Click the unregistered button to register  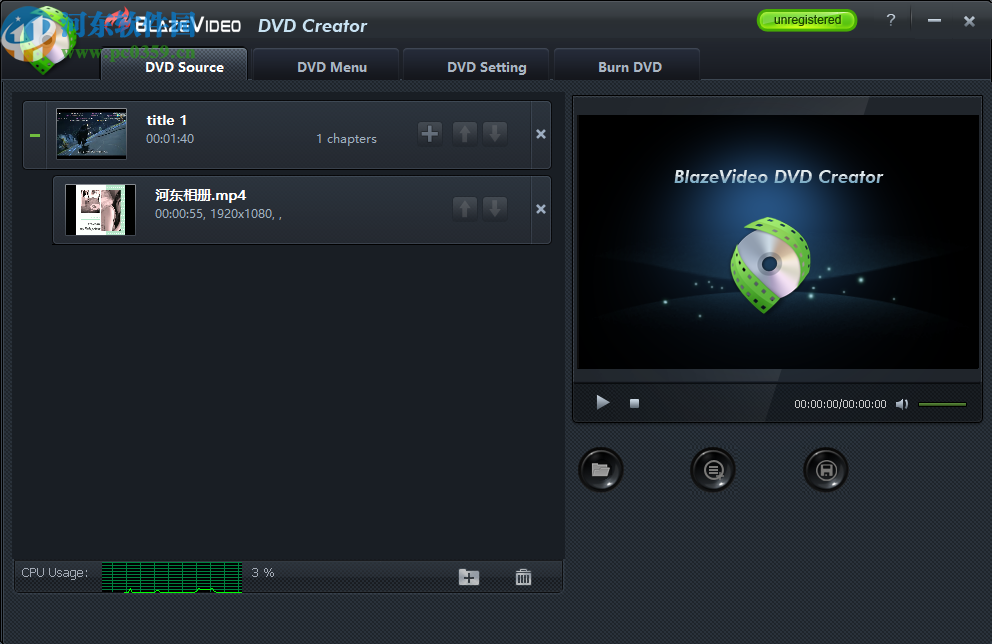[x=807, y=19]
